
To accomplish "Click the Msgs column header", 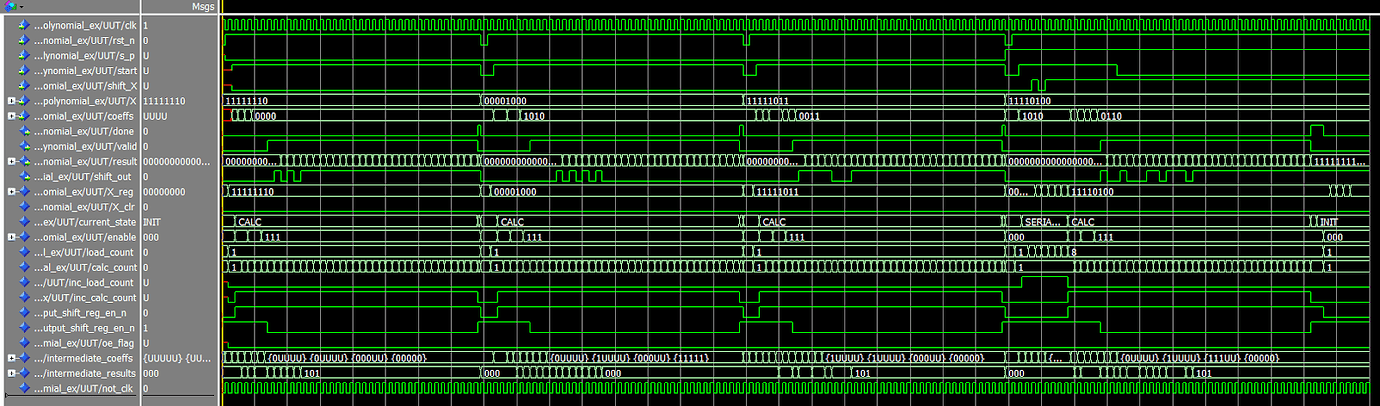I will point(203,7).
